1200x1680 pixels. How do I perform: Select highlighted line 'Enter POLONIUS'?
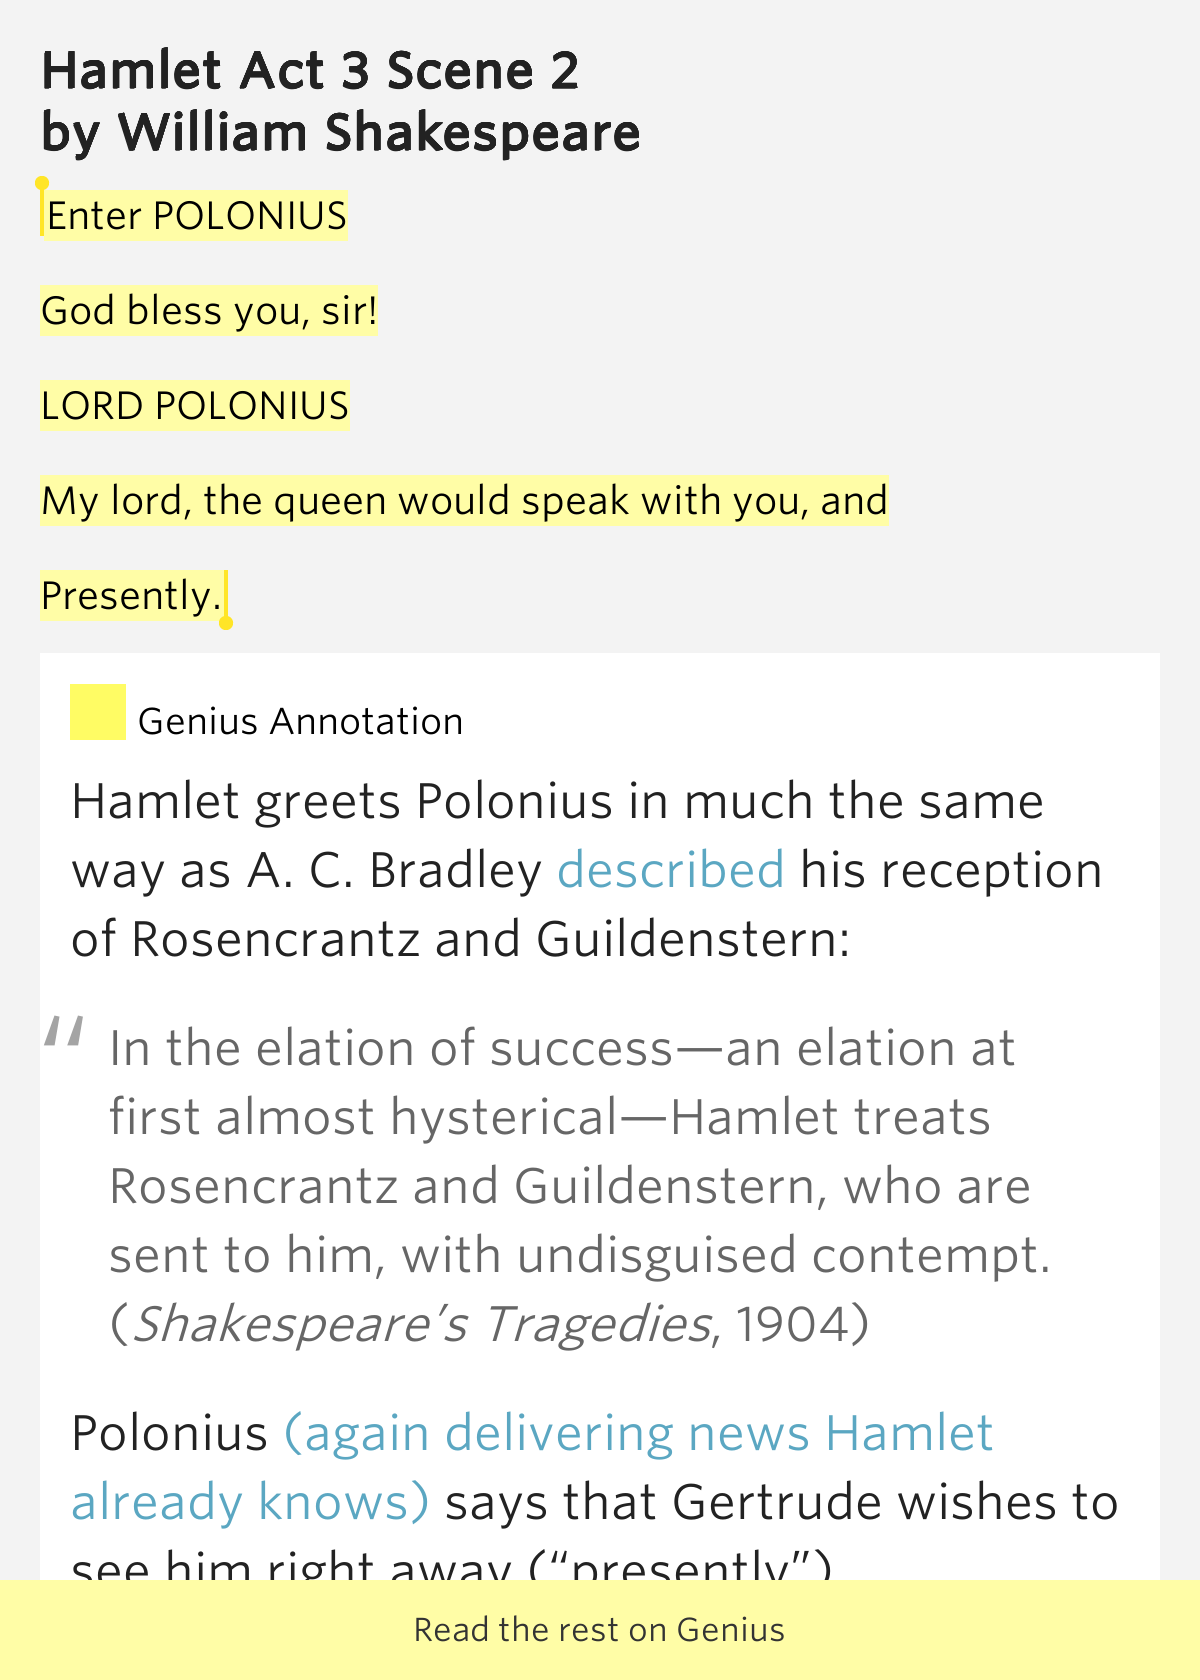tap(194, 216)
